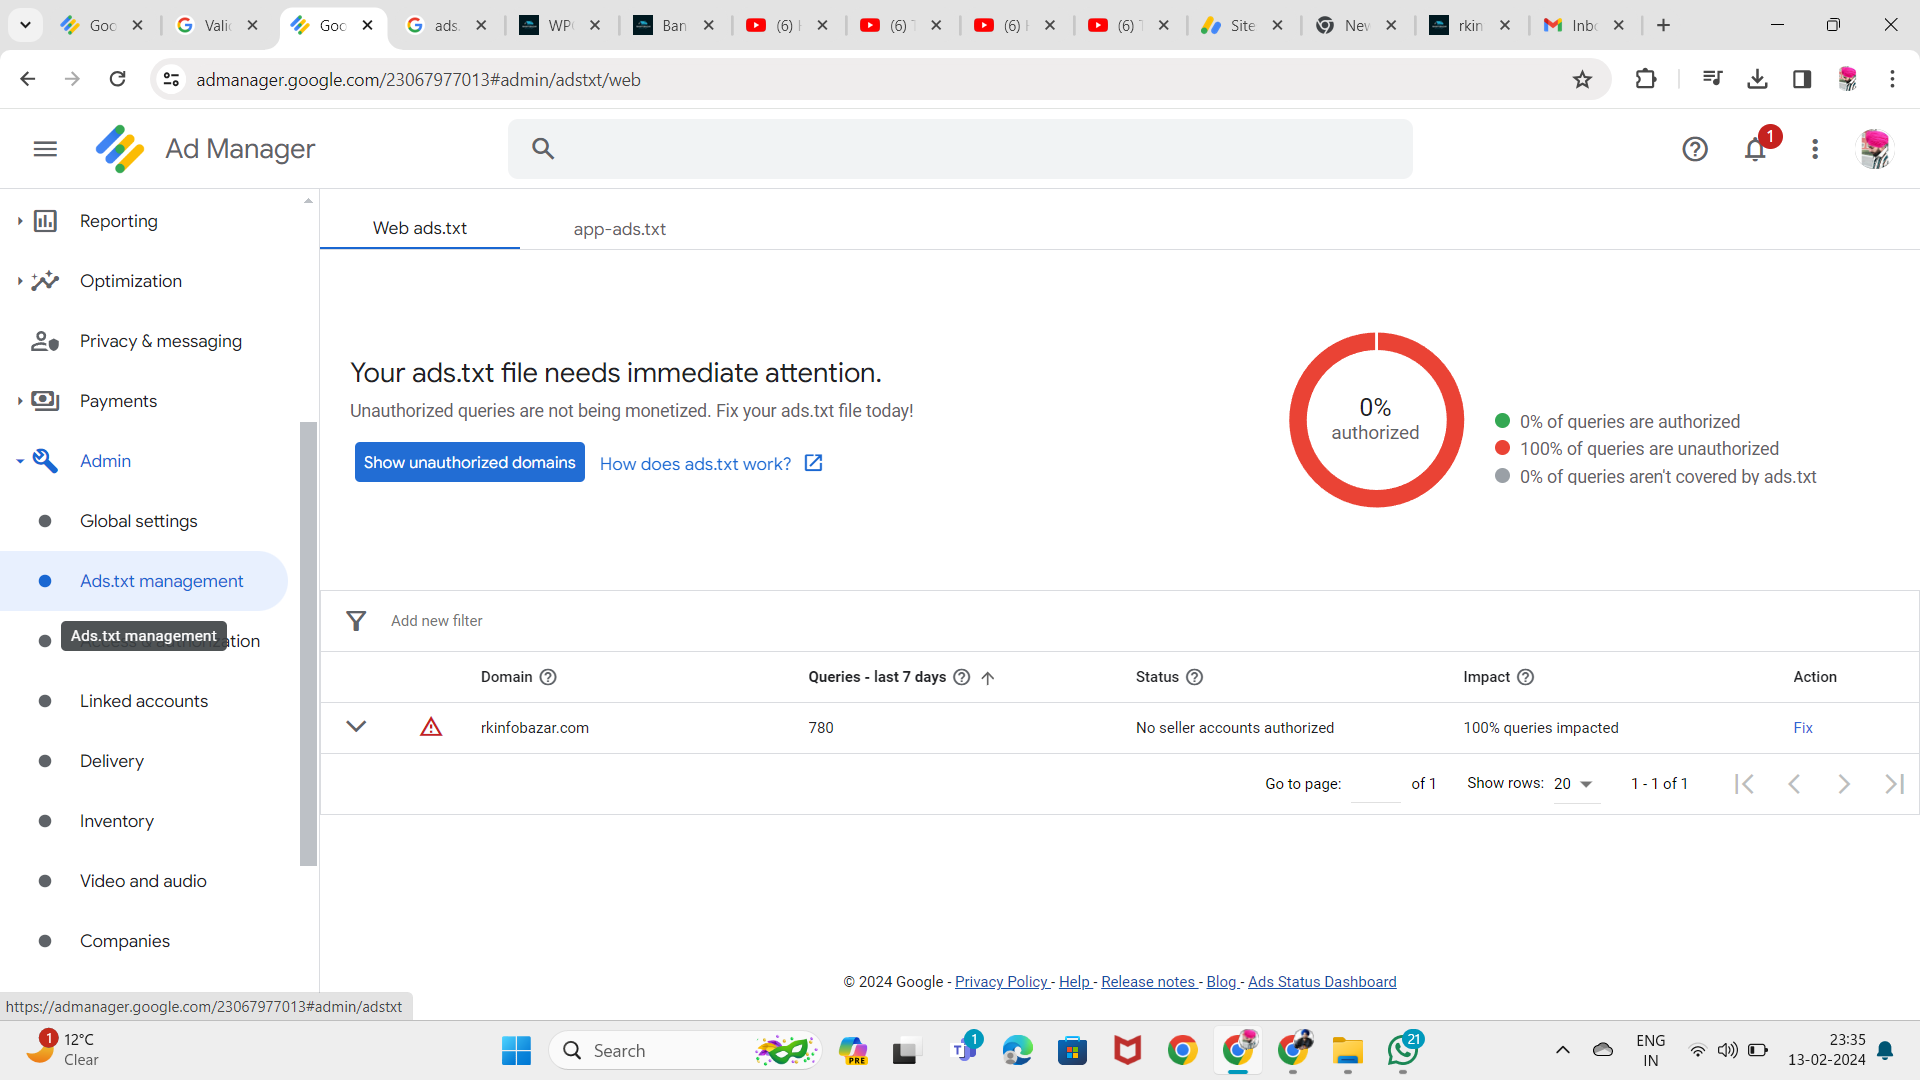Expand the Reporting section in sidebar

[19, 221]
